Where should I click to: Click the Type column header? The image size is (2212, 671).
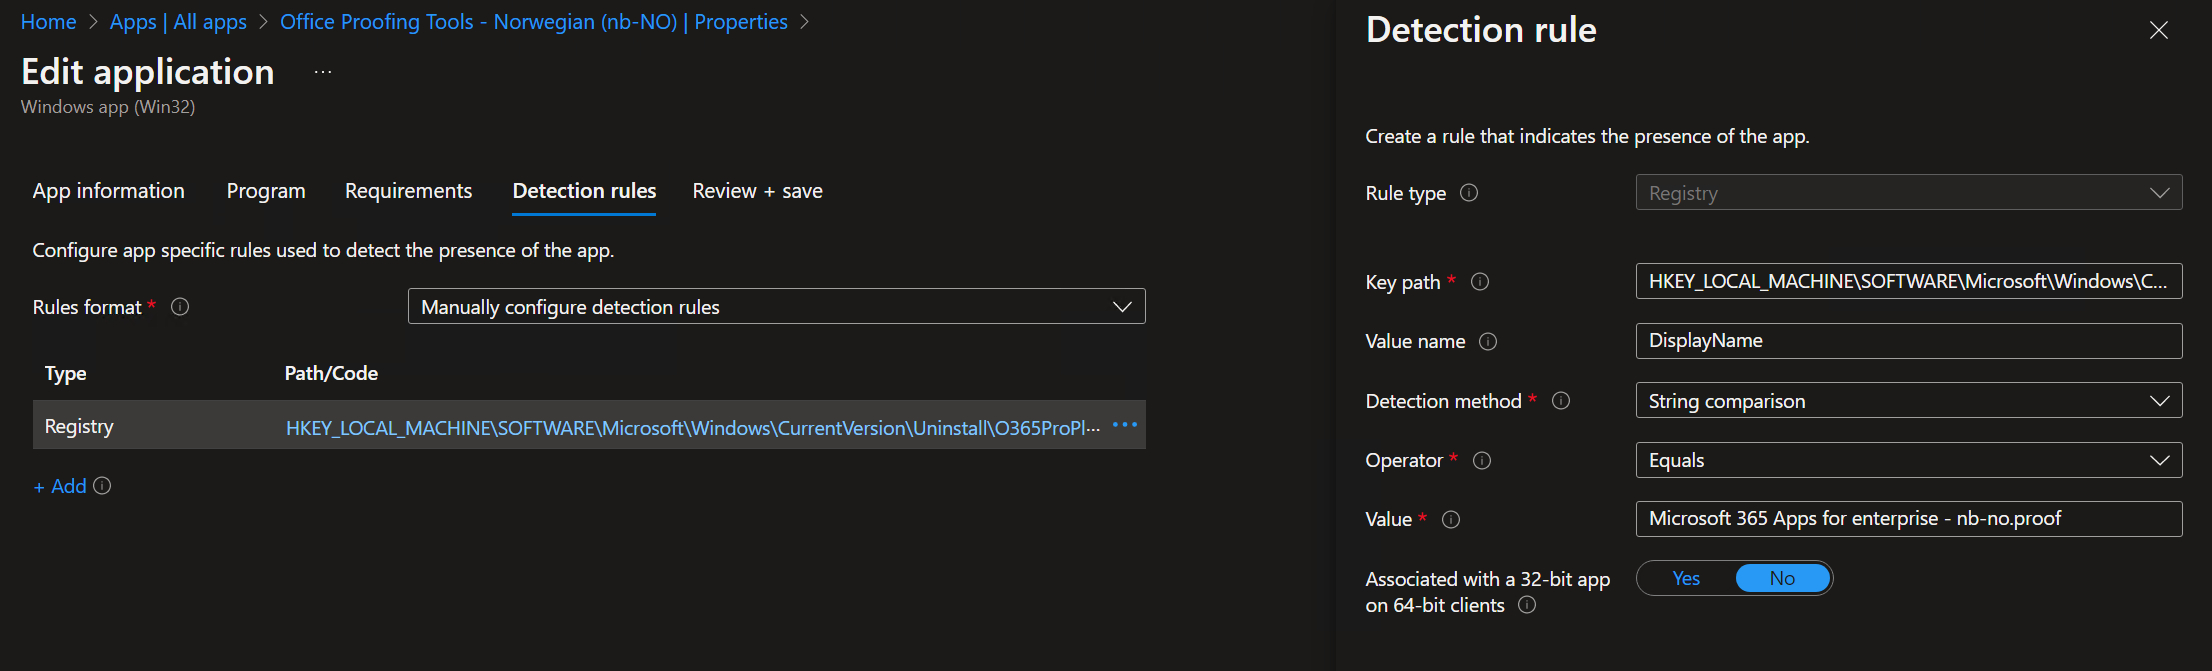click(66, 373)
